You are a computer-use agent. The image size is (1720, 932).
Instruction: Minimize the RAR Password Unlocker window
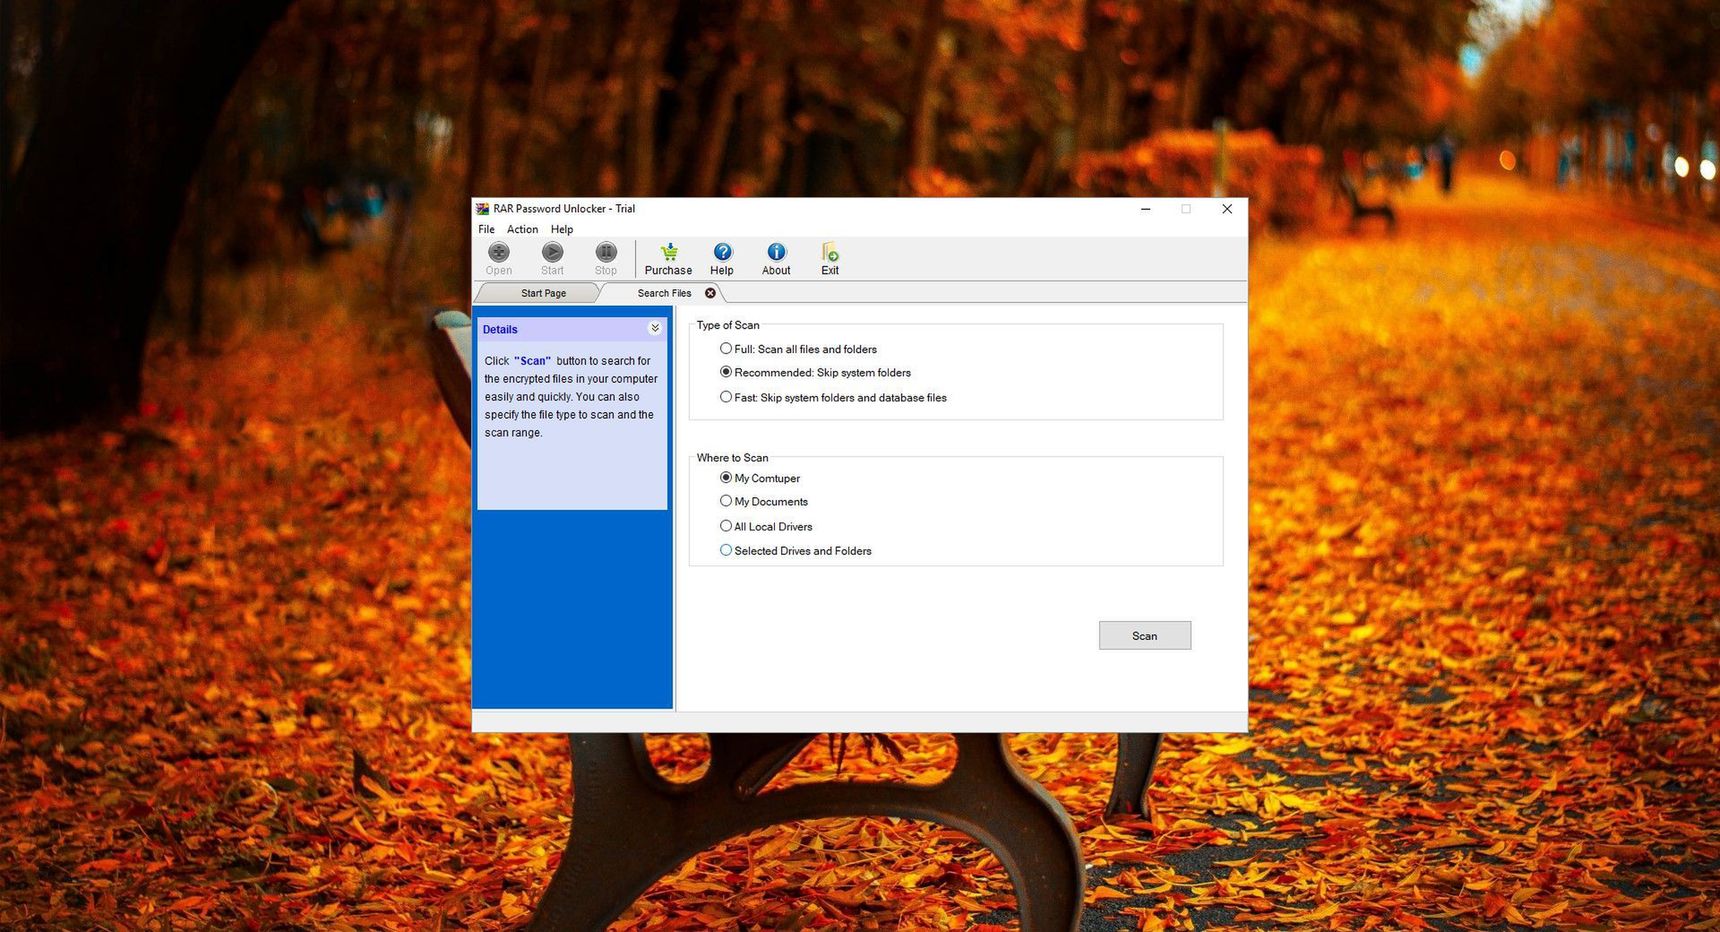coord(1145,209)
